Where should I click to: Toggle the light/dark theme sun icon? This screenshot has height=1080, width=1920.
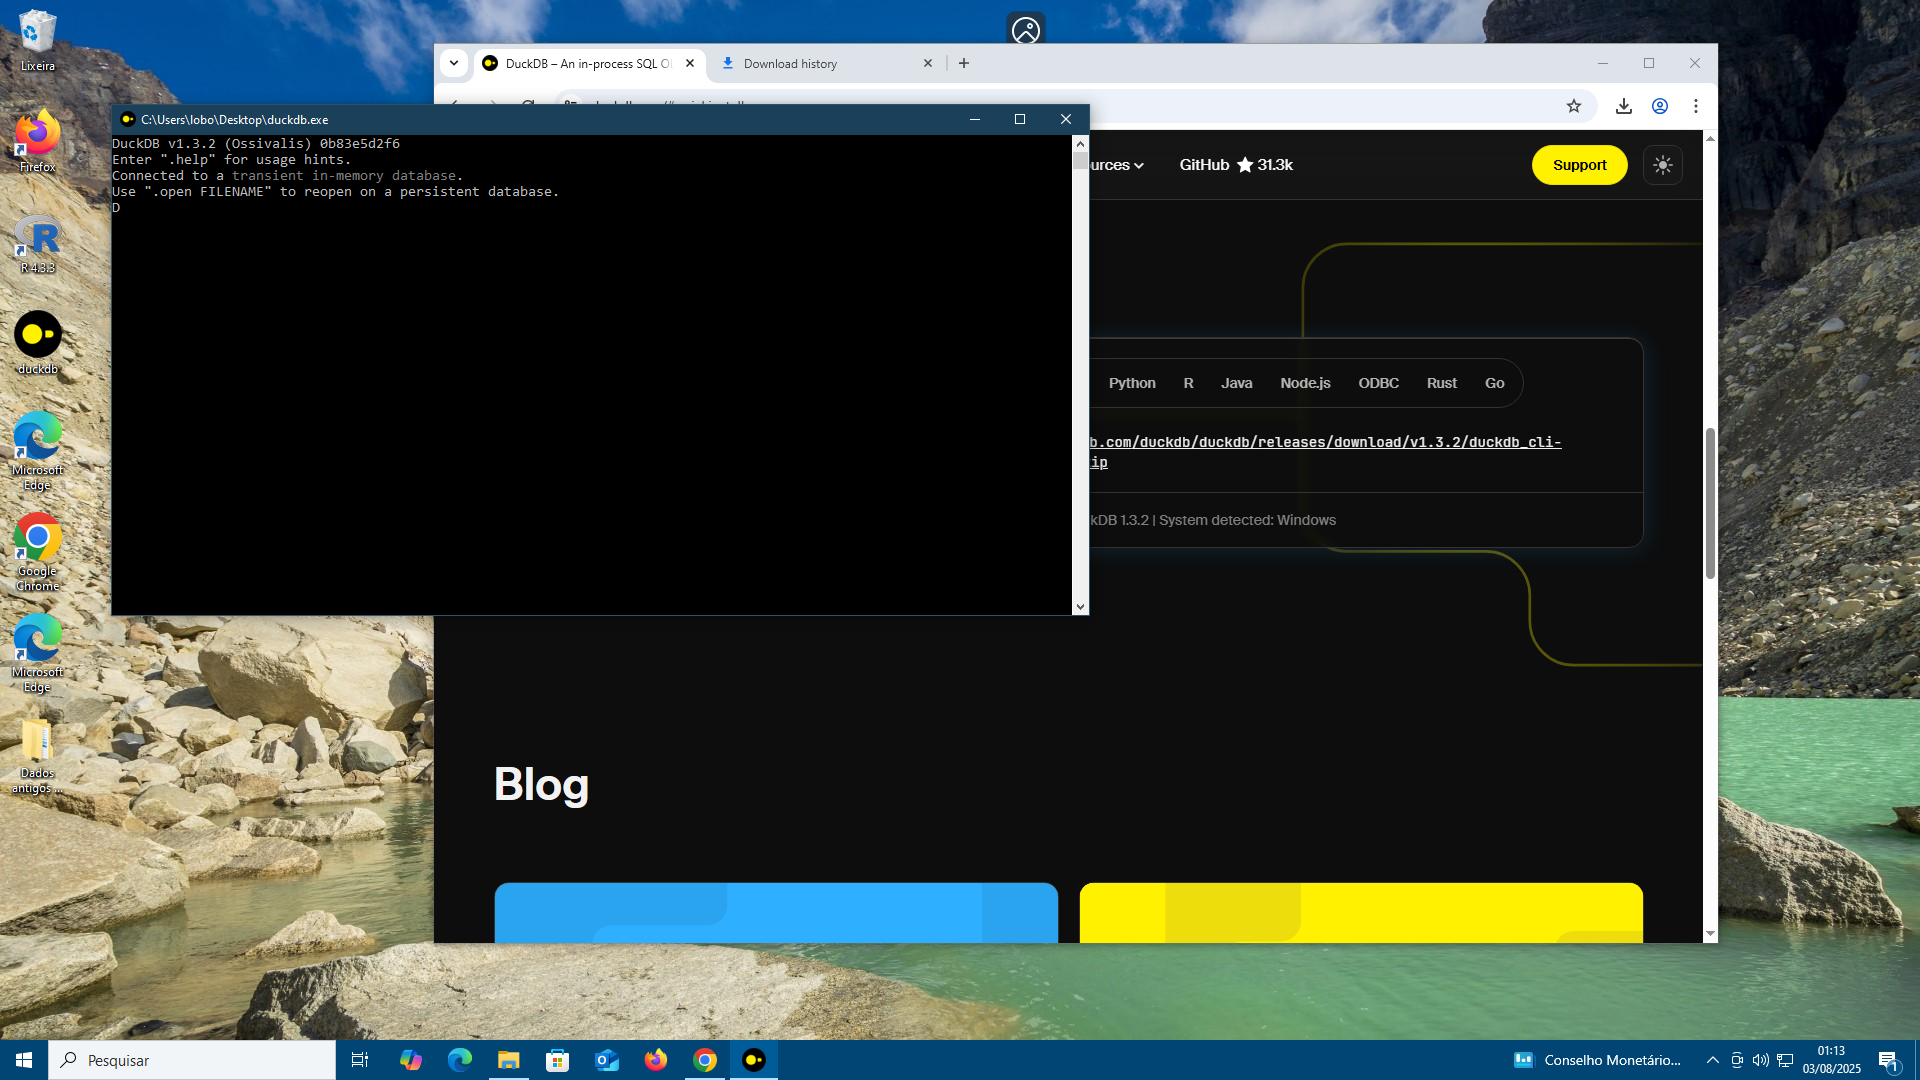[x=1662, y=165]
